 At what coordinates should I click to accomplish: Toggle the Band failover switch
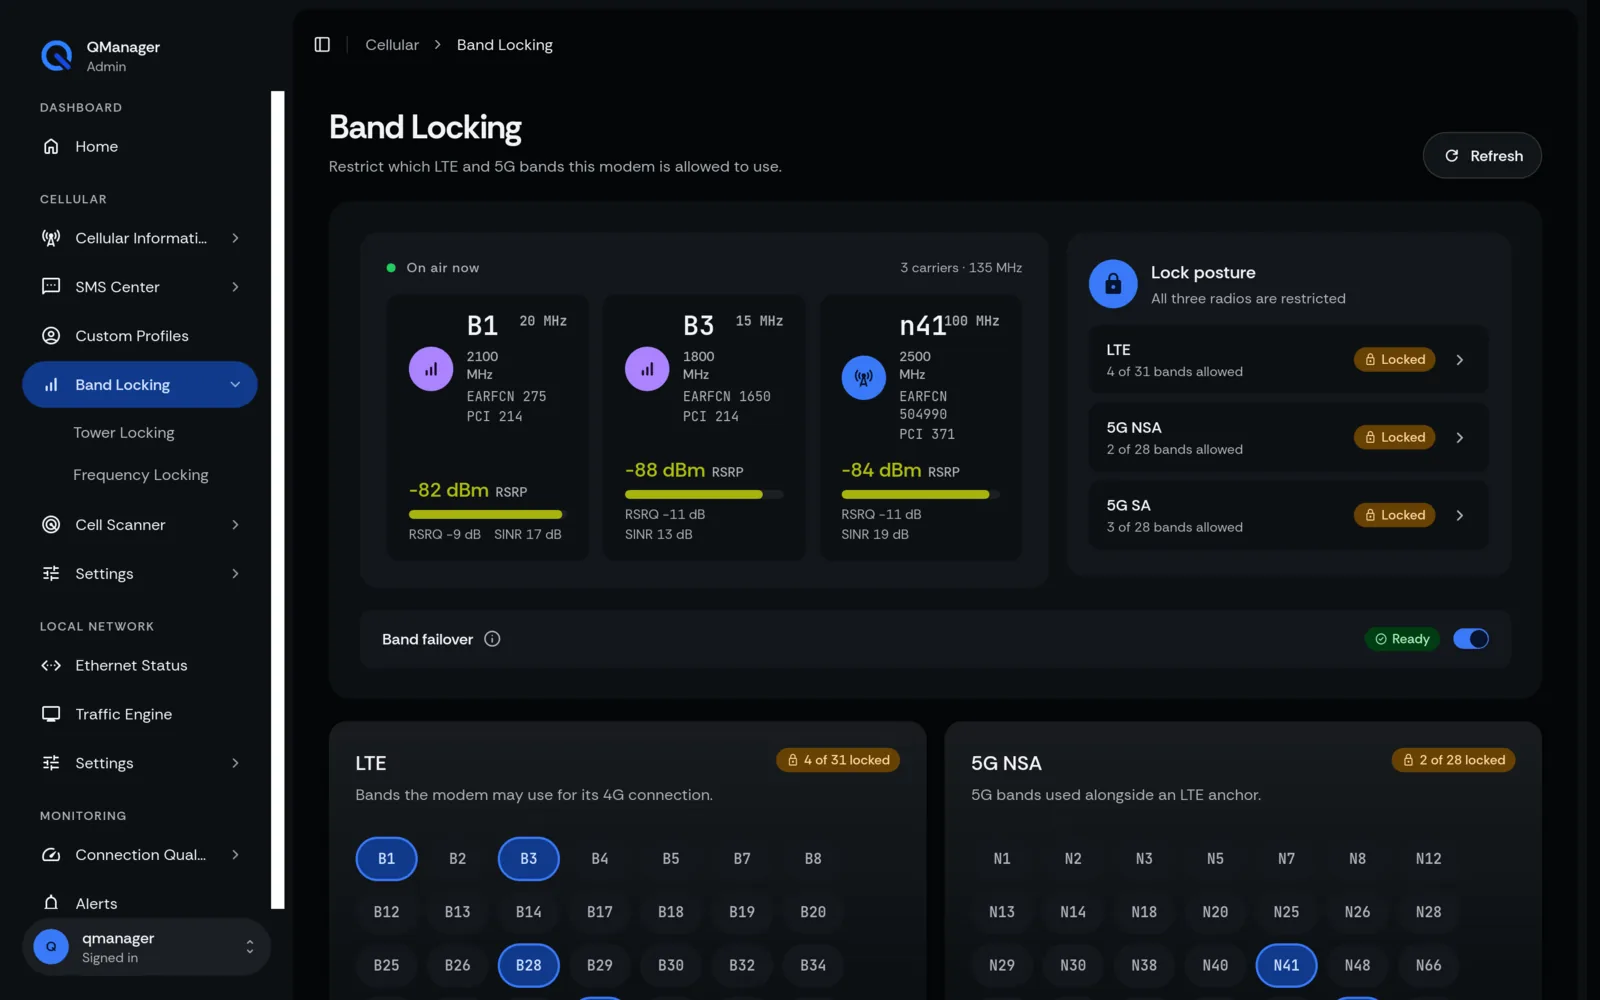1470,639
